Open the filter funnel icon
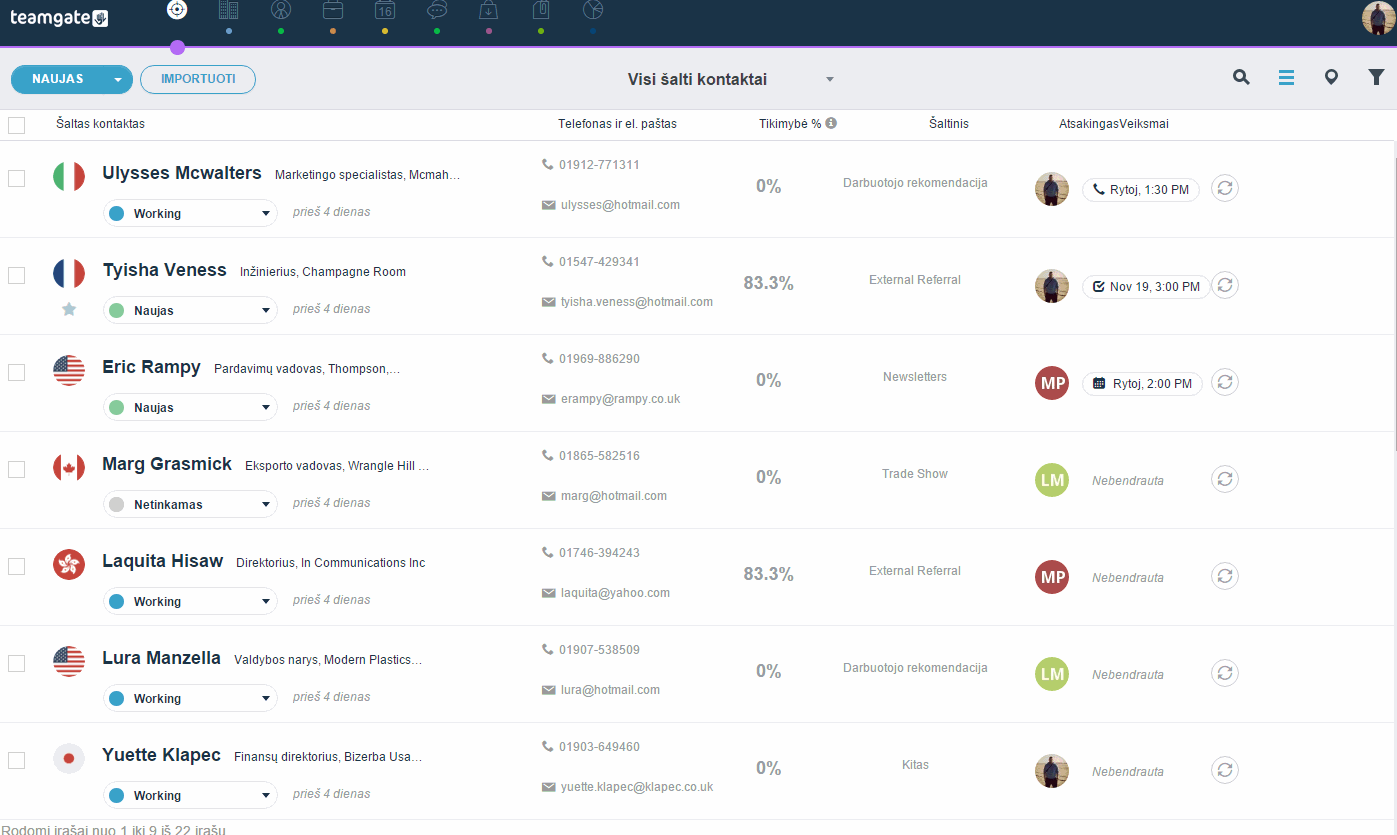Viewport: 1397px width, 835px height. pyautogui.click(x=1376, y=77)
